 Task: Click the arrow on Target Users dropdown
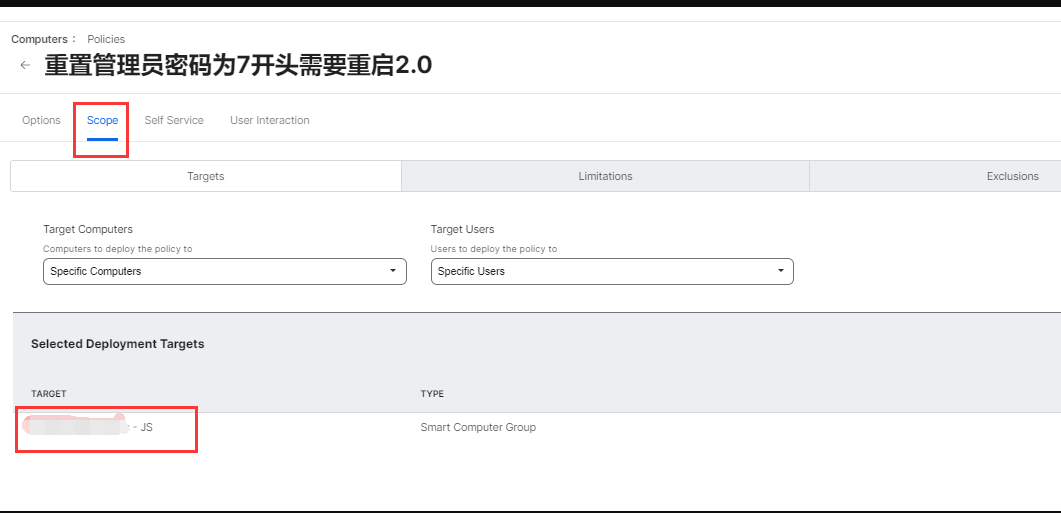coord(780,271)
